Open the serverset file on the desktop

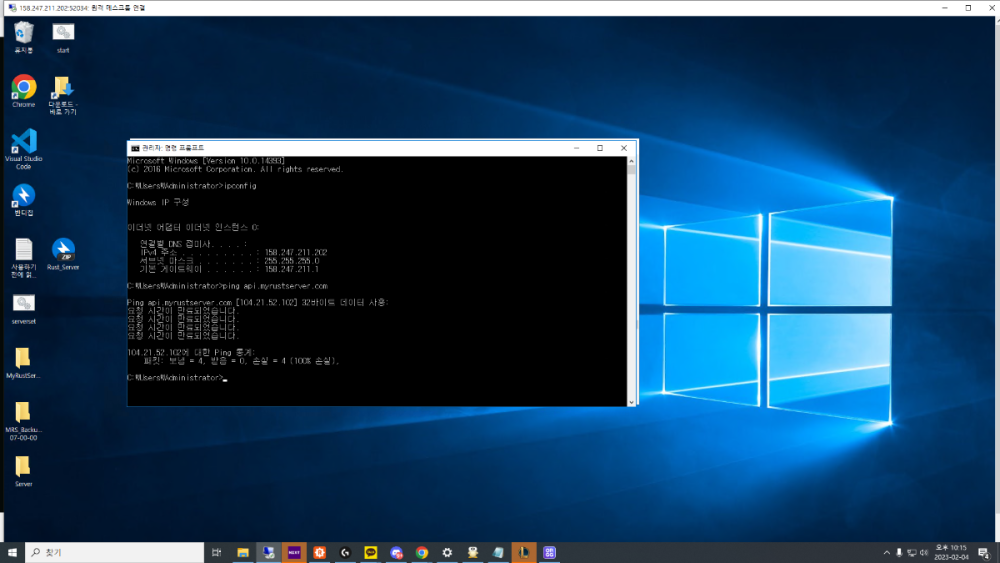[x=23, y=304]
